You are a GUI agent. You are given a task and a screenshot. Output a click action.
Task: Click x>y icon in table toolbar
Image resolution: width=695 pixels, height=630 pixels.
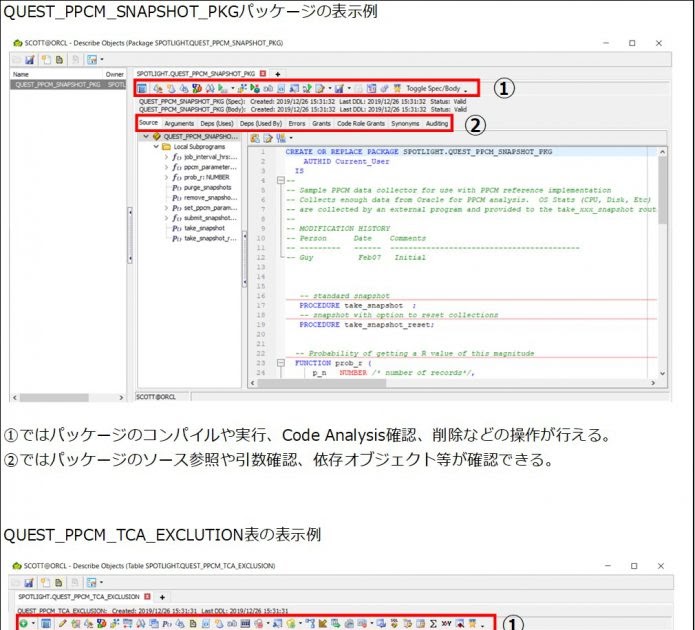[446, 623]
